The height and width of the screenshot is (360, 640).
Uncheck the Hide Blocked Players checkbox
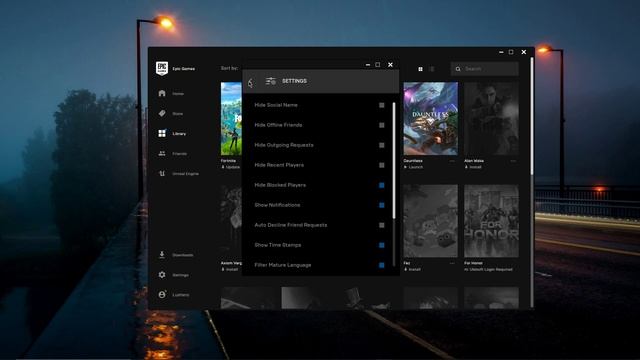tap(382, 185)
